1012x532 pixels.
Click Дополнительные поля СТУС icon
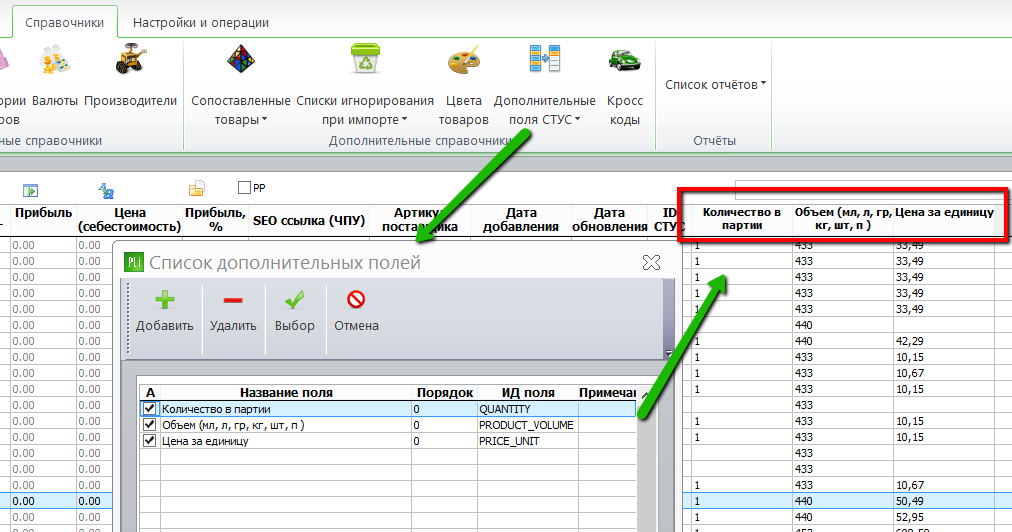[545, 58]
